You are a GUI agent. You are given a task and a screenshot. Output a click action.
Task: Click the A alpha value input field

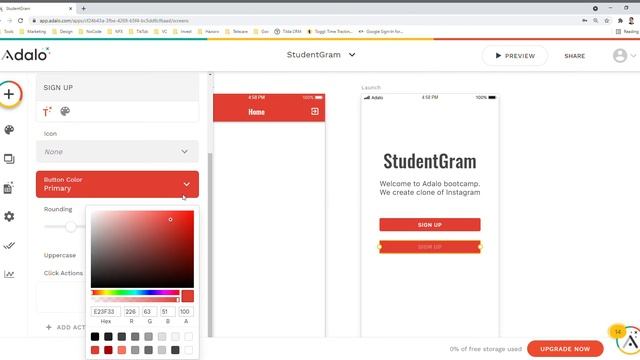(x=186, y=311)
